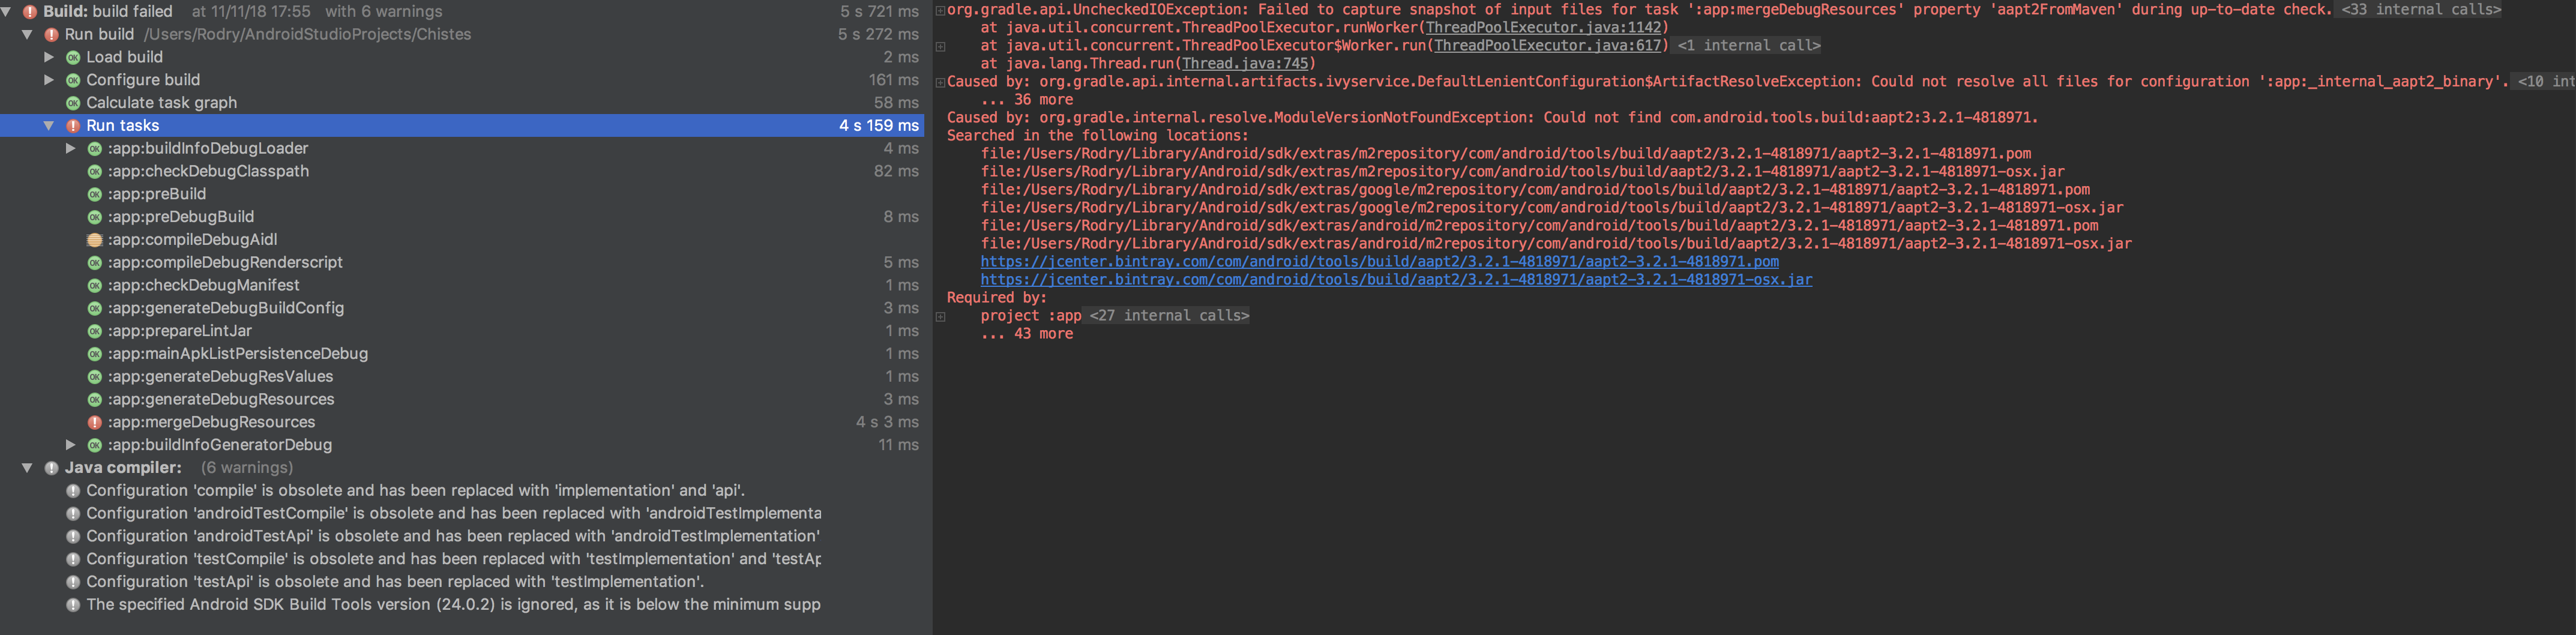Click the warning icon beside Java compiler
Viewport: 2576px width, 635px height.
(52, 468)
